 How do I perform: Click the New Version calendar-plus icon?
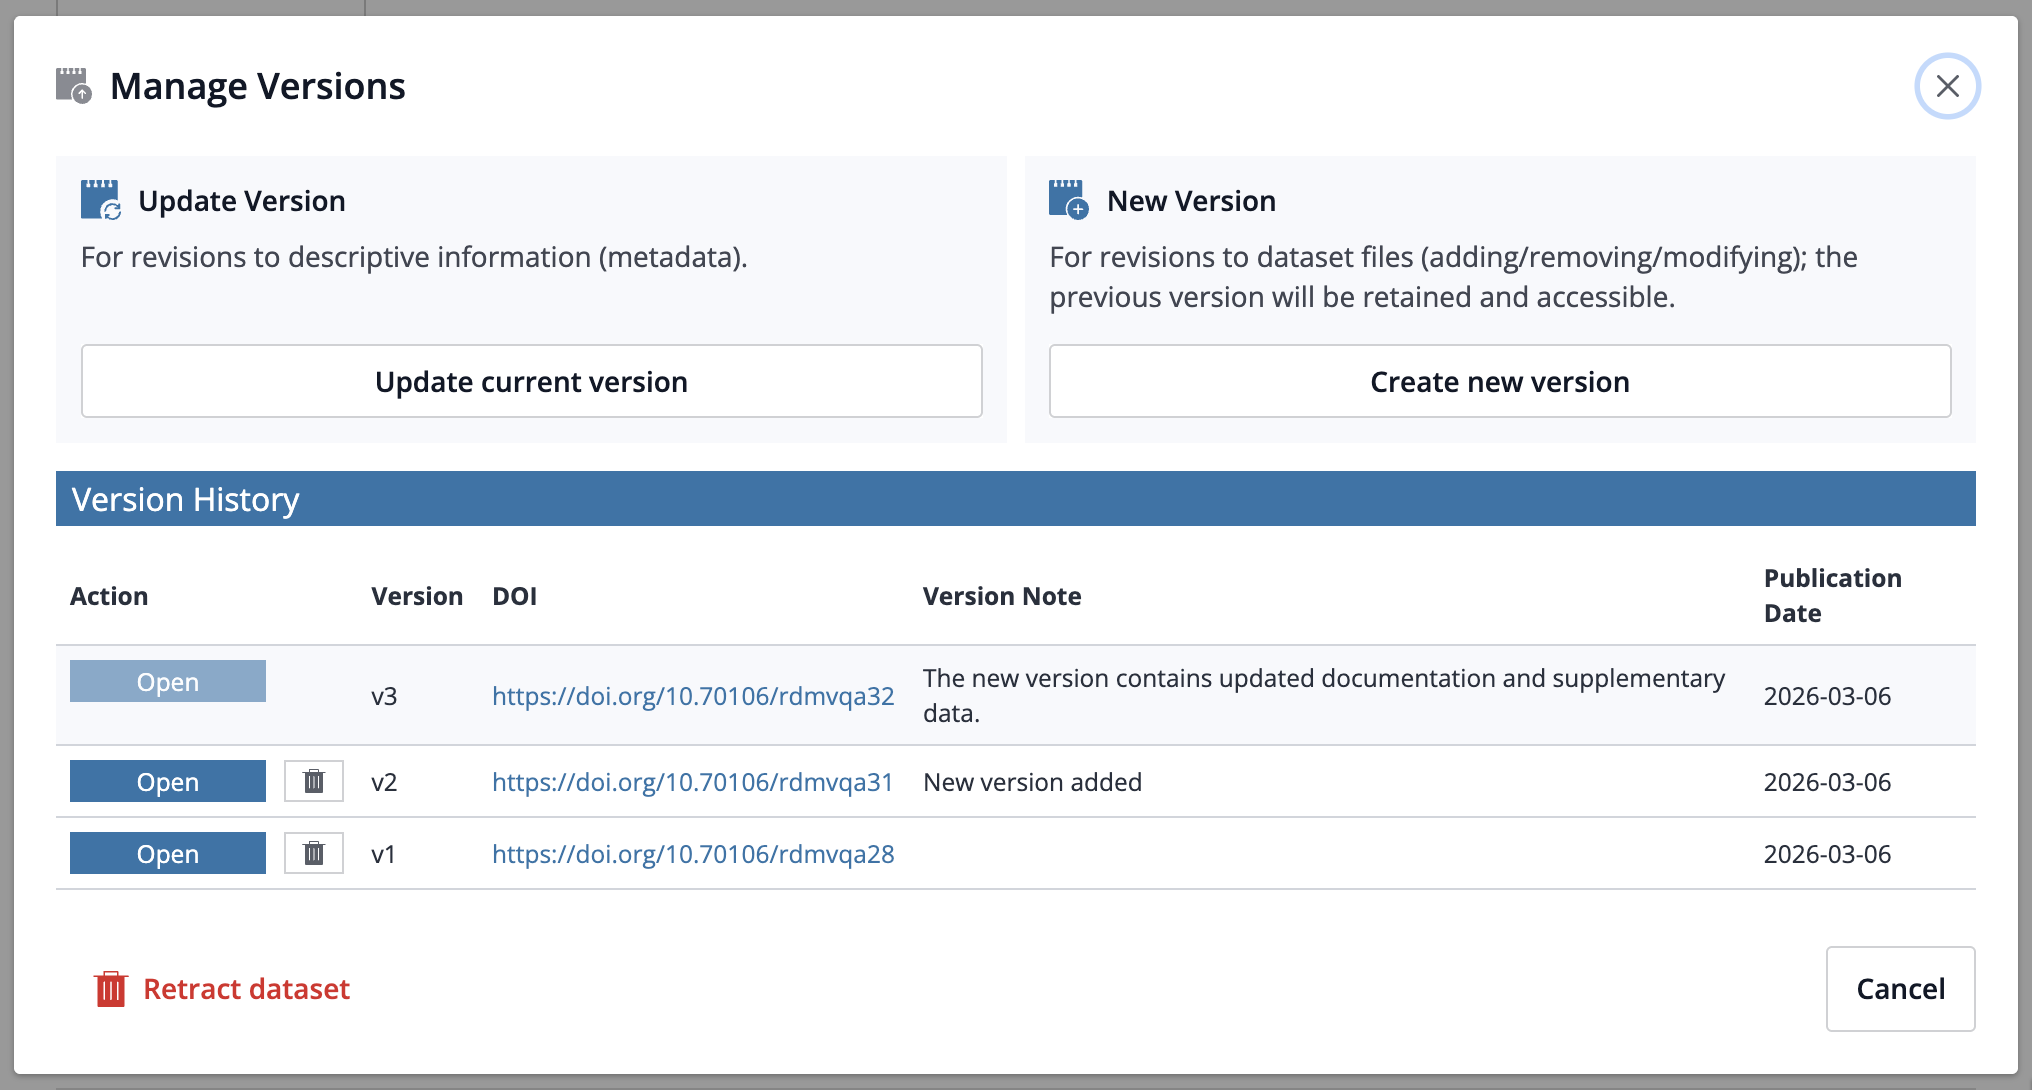pyautogui.click(x=1068, y=200)
